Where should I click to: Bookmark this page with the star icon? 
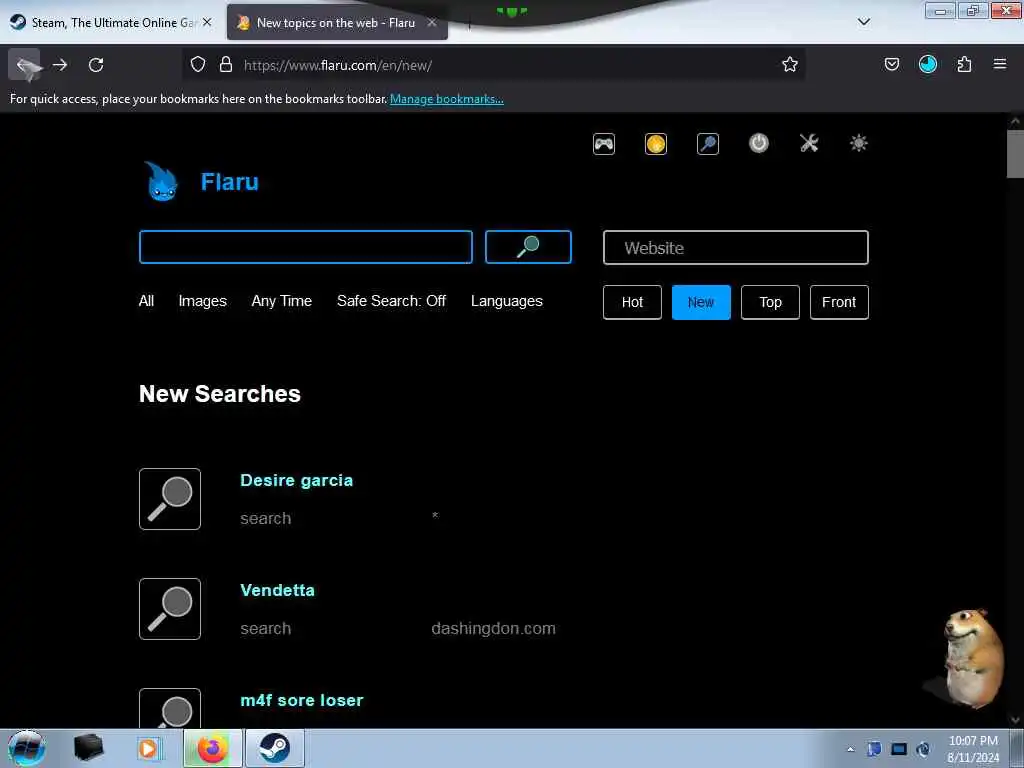(x=790, y=64)
